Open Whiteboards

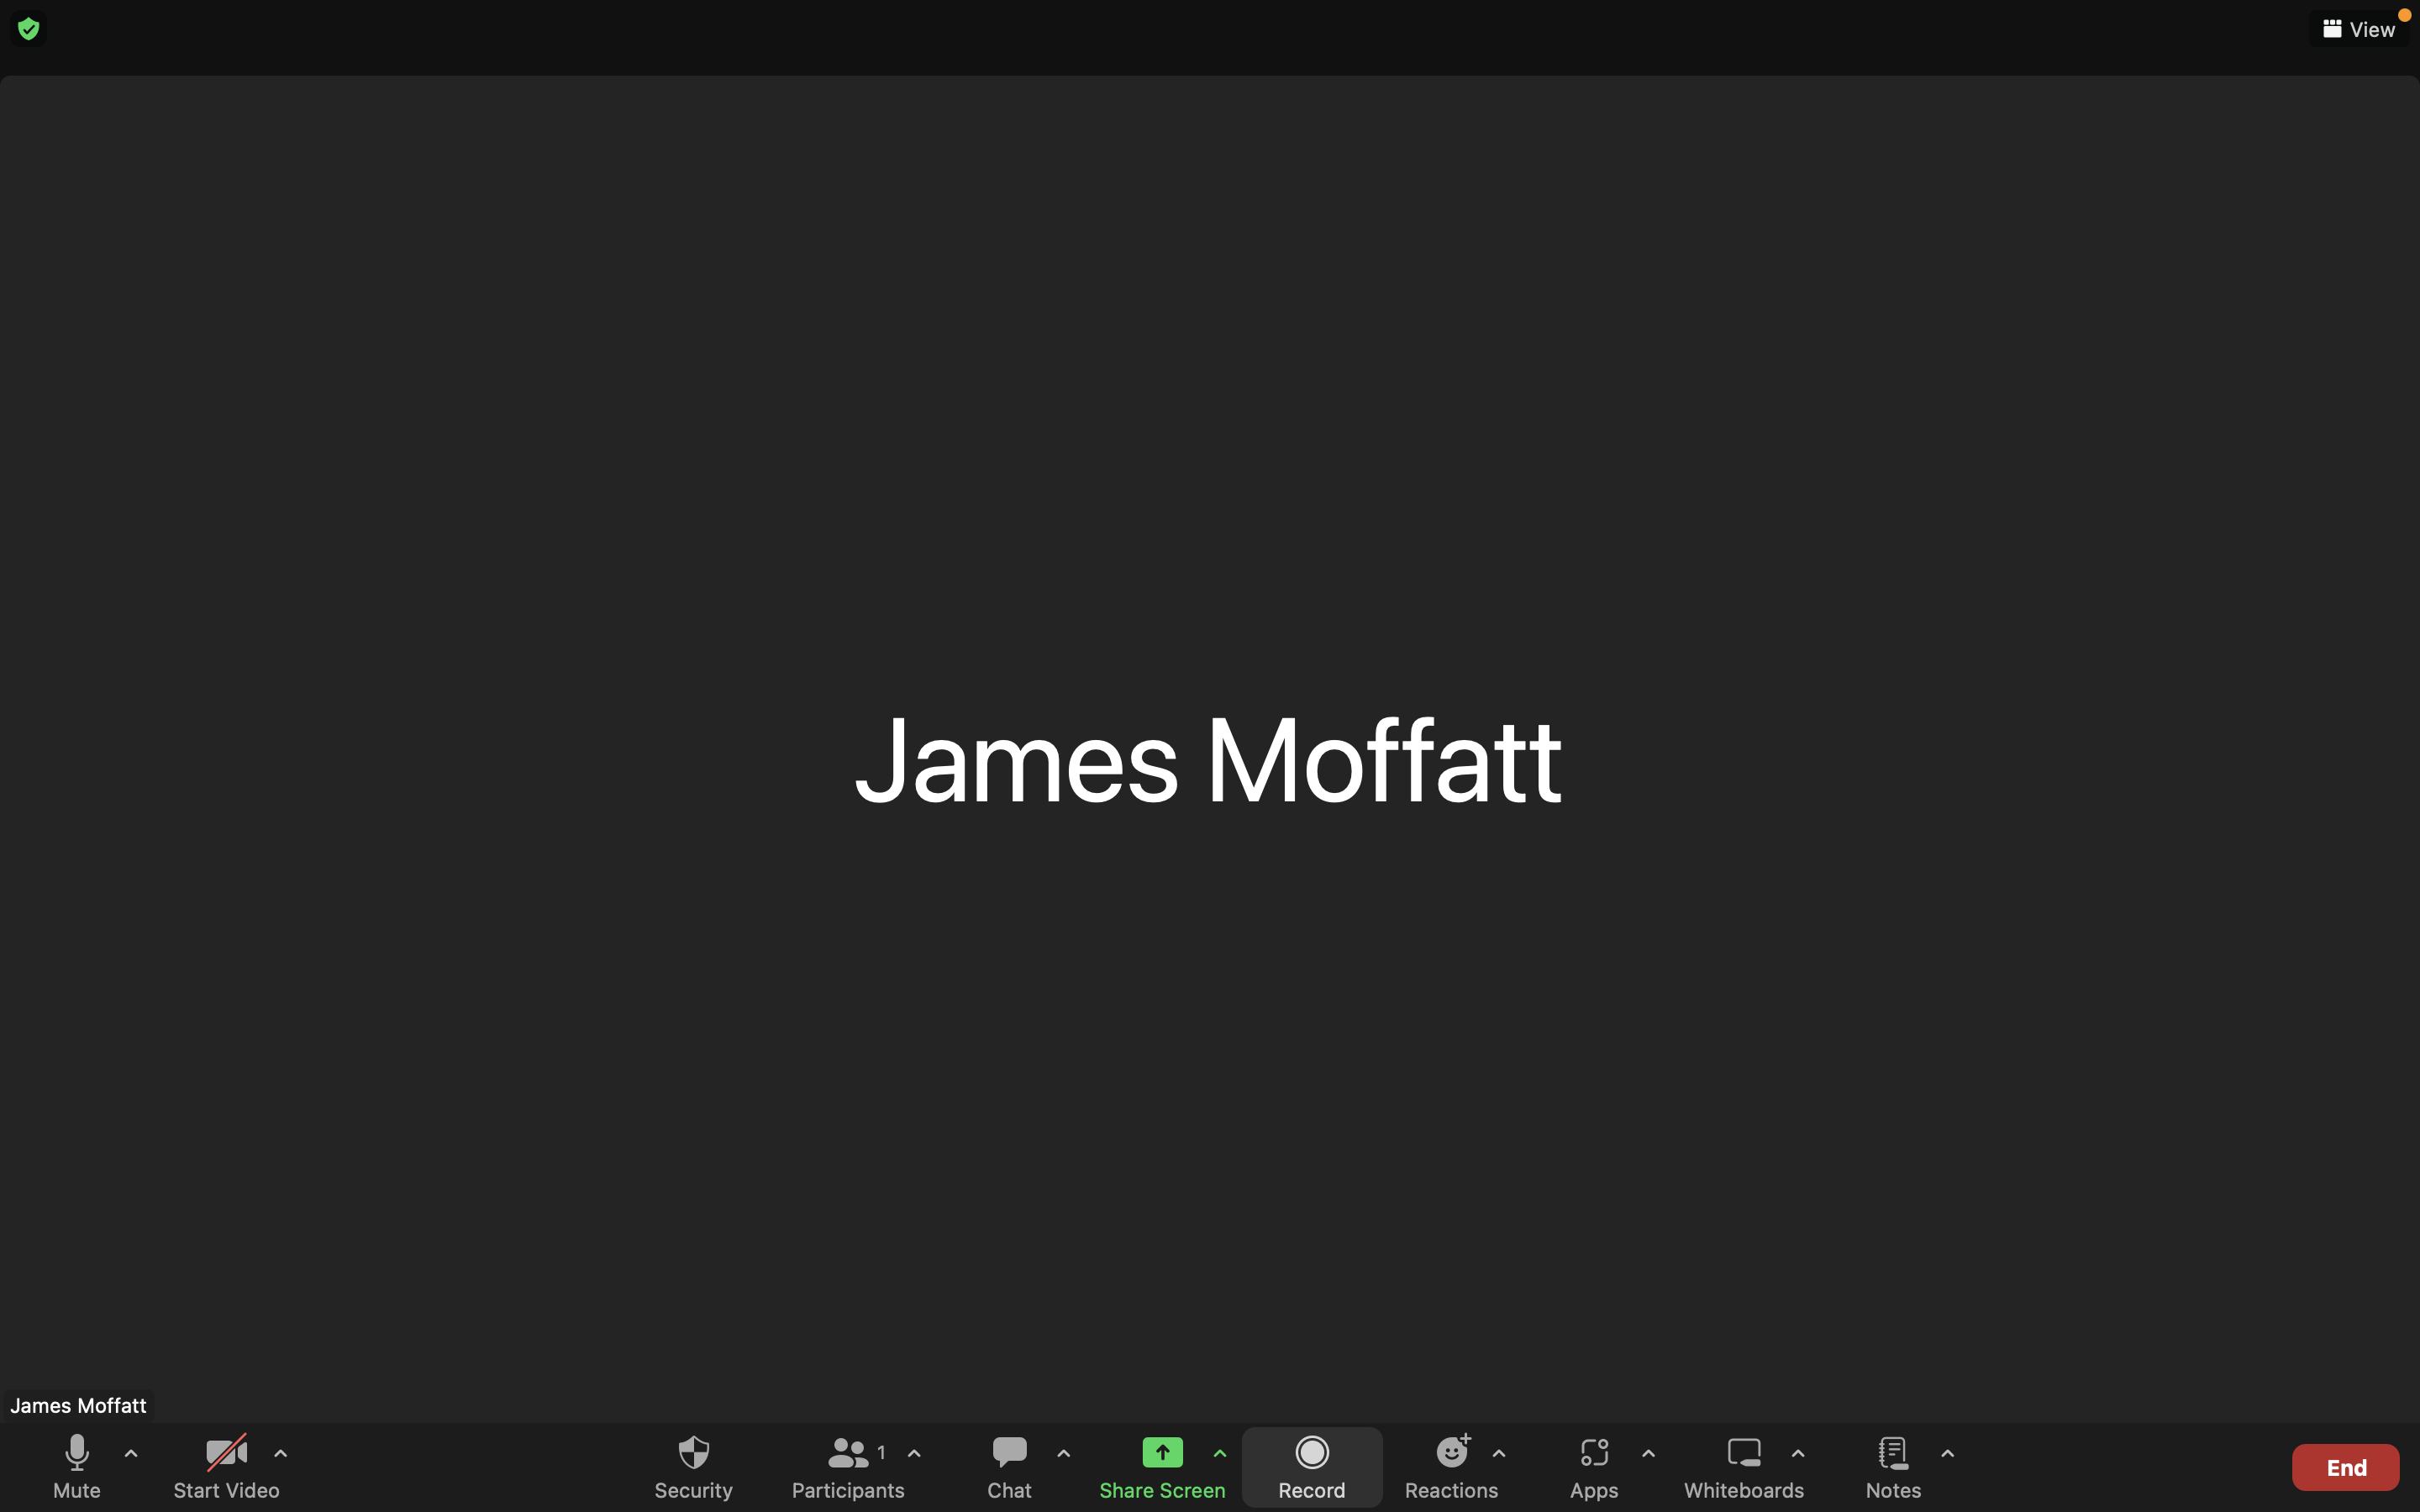1743,1465
